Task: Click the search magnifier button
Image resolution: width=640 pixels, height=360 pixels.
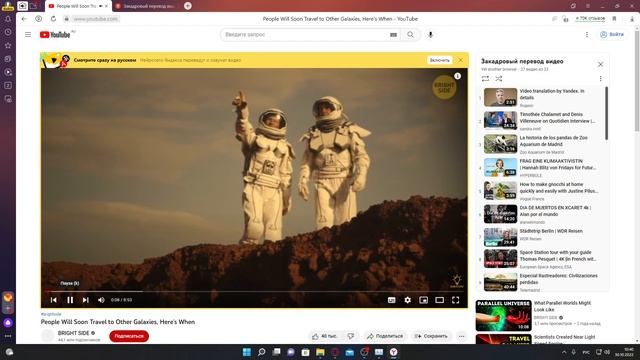Action: point(411,35)
